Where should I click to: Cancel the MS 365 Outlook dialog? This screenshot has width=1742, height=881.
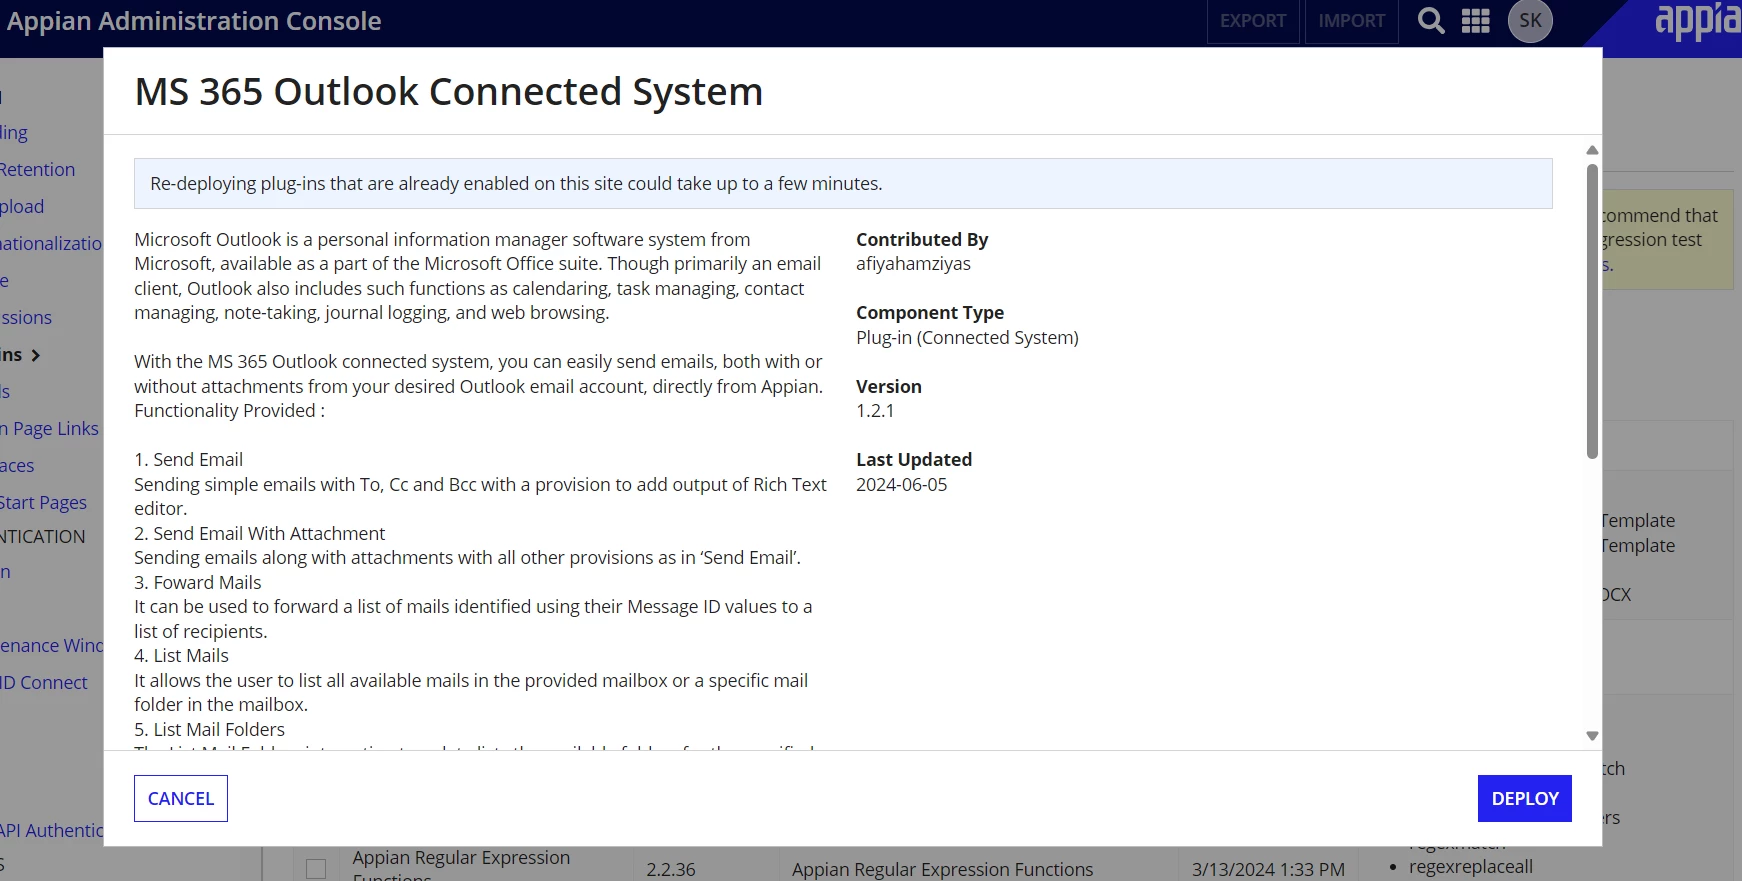(181, 798)
